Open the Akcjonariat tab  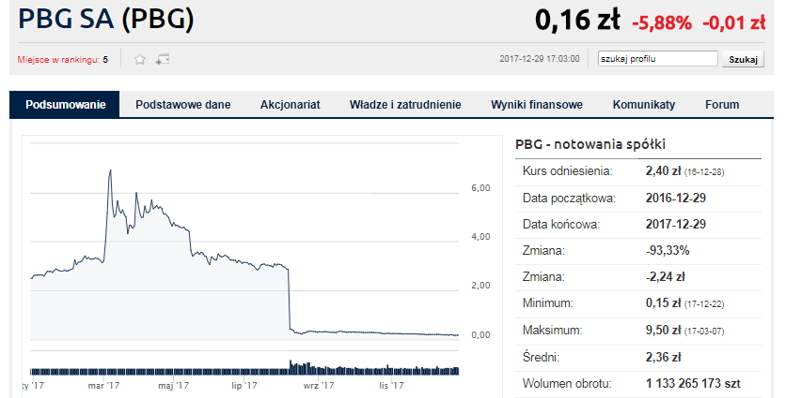290,105
